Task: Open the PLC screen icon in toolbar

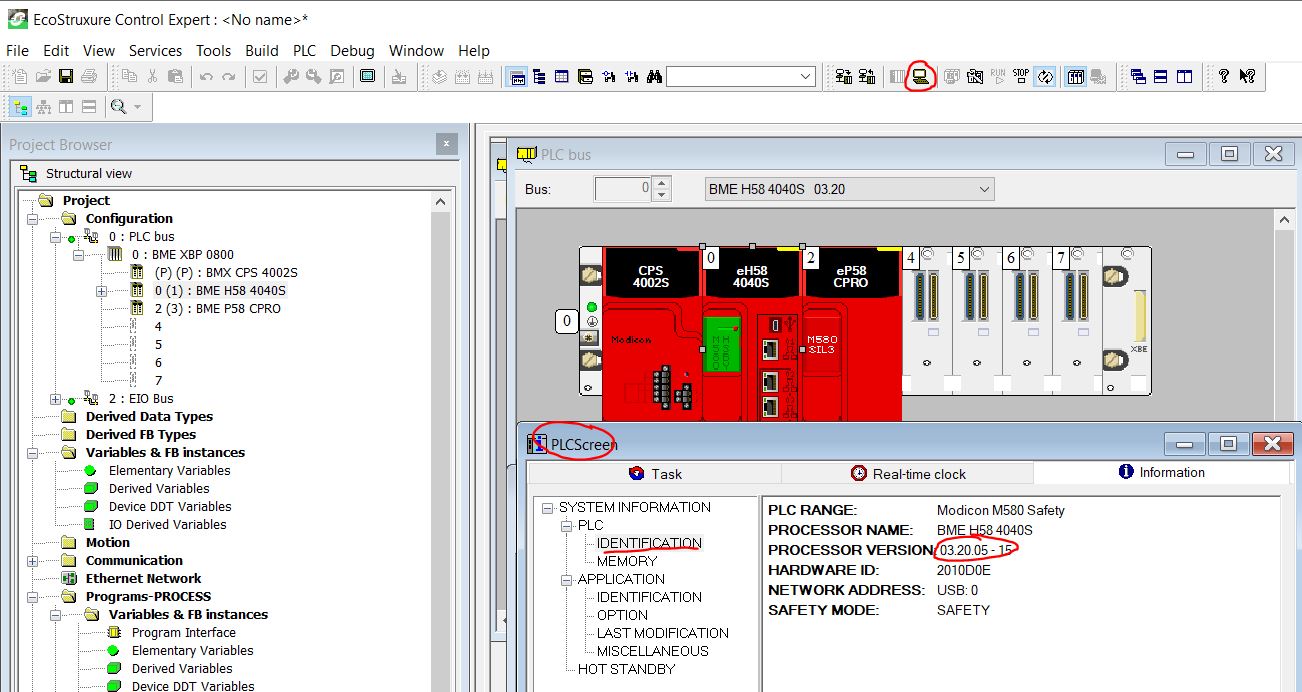Action: tap(921, 76)
